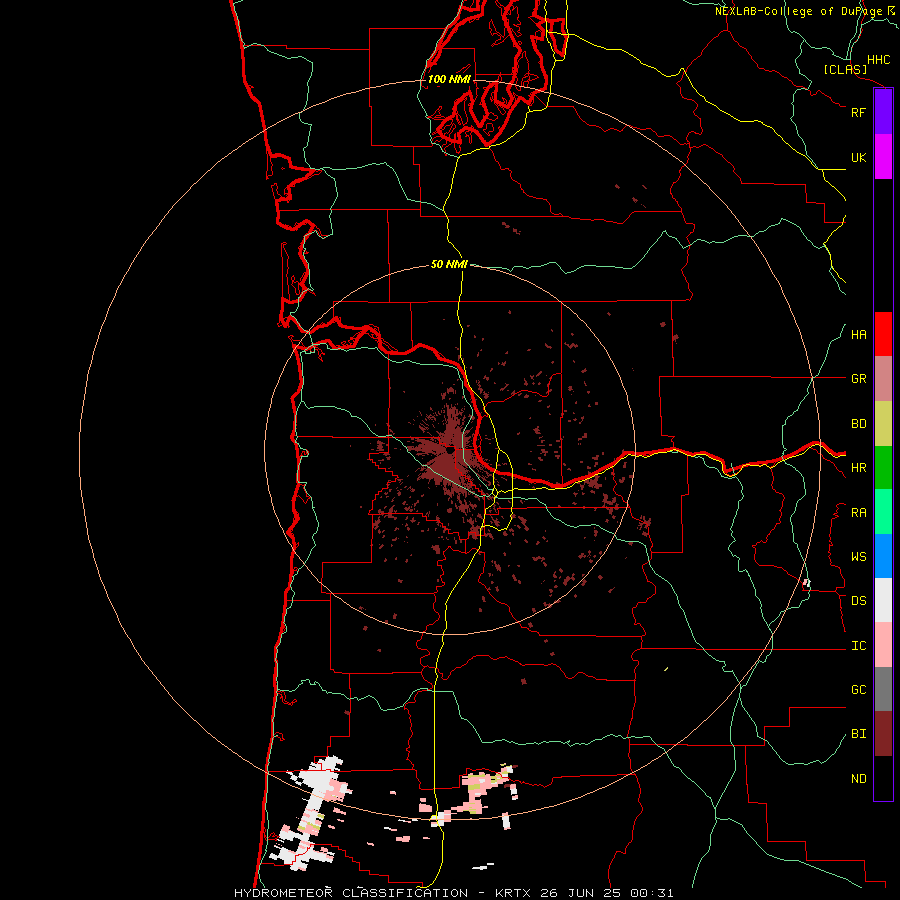The width and height of the screenshot is (900, 900).
Task: Click the [CLAS] label
Action: coord(845,70)
